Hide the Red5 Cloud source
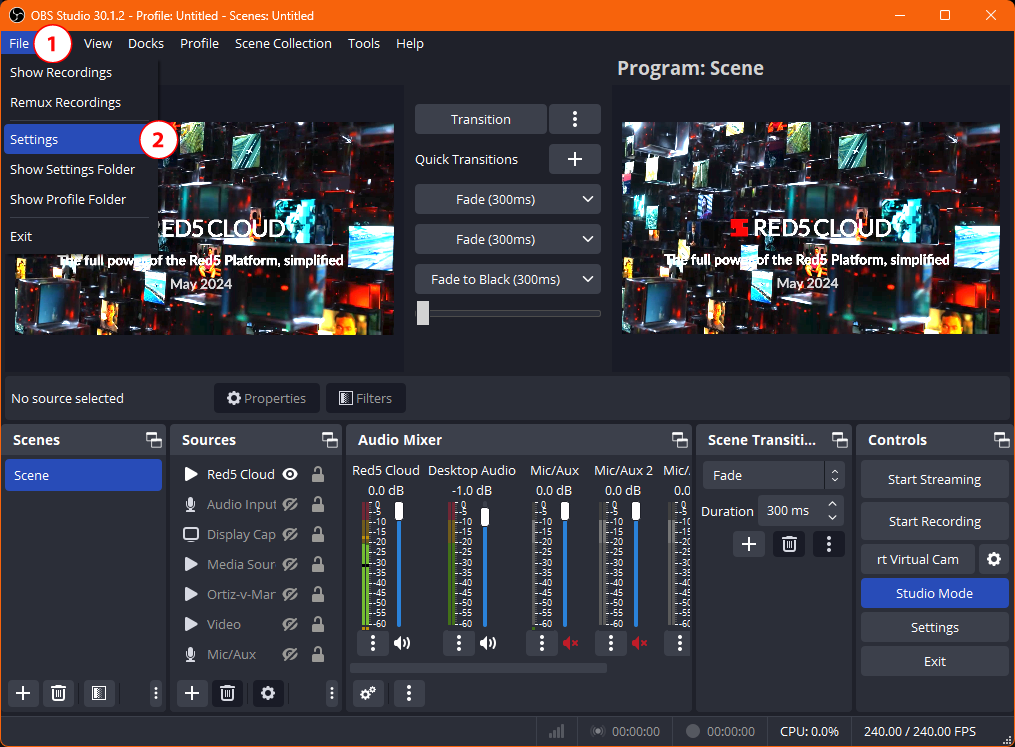 290,474
